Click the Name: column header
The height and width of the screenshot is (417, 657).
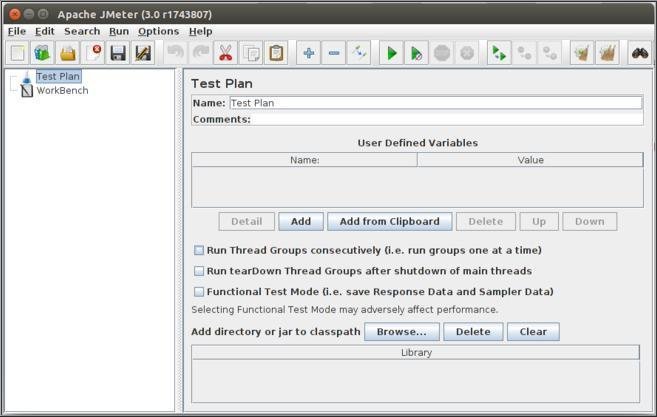[305, 160]
